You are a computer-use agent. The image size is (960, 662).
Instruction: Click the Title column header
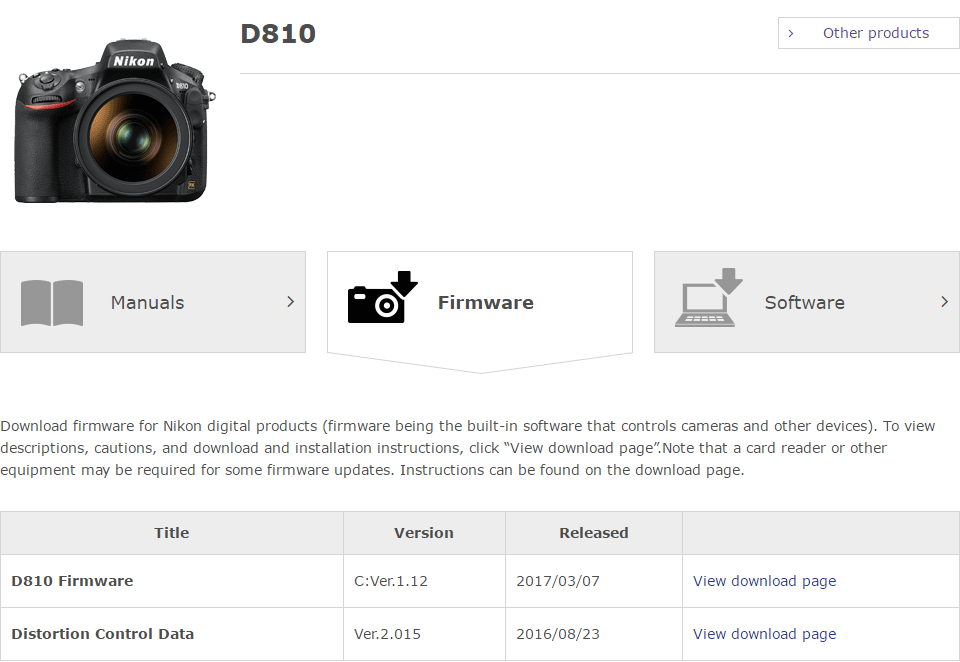171,533
